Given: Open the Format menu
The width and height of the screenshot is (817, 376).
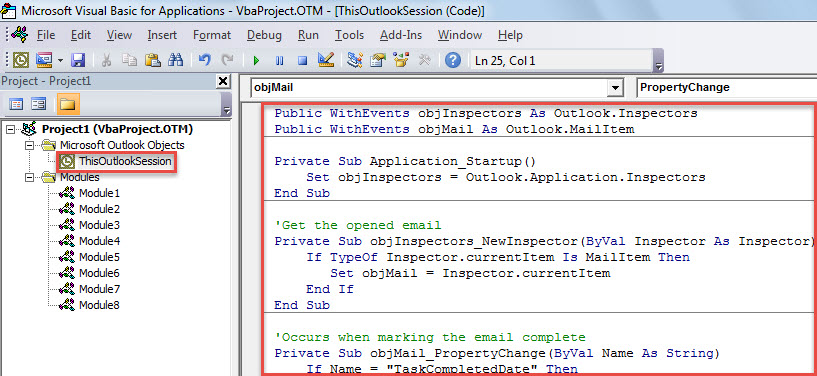Looking at the screenshot, I should (x=212, y=35).
